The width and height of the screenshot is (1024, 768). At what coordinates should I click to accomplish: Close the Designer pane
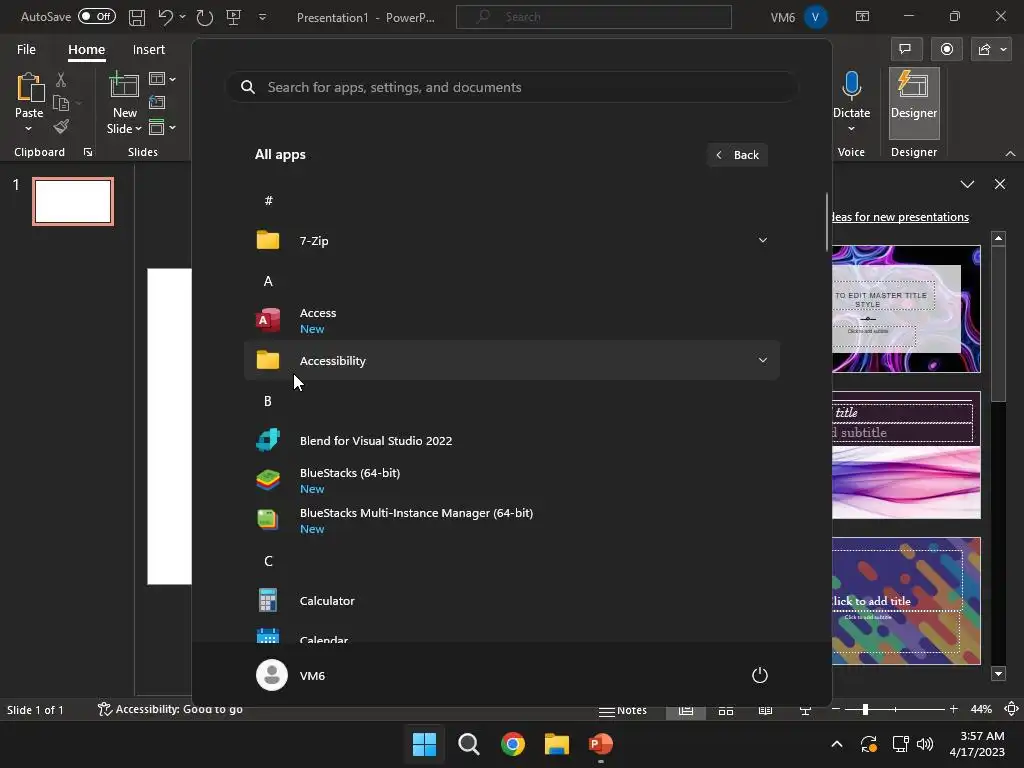click(1000, 184)
